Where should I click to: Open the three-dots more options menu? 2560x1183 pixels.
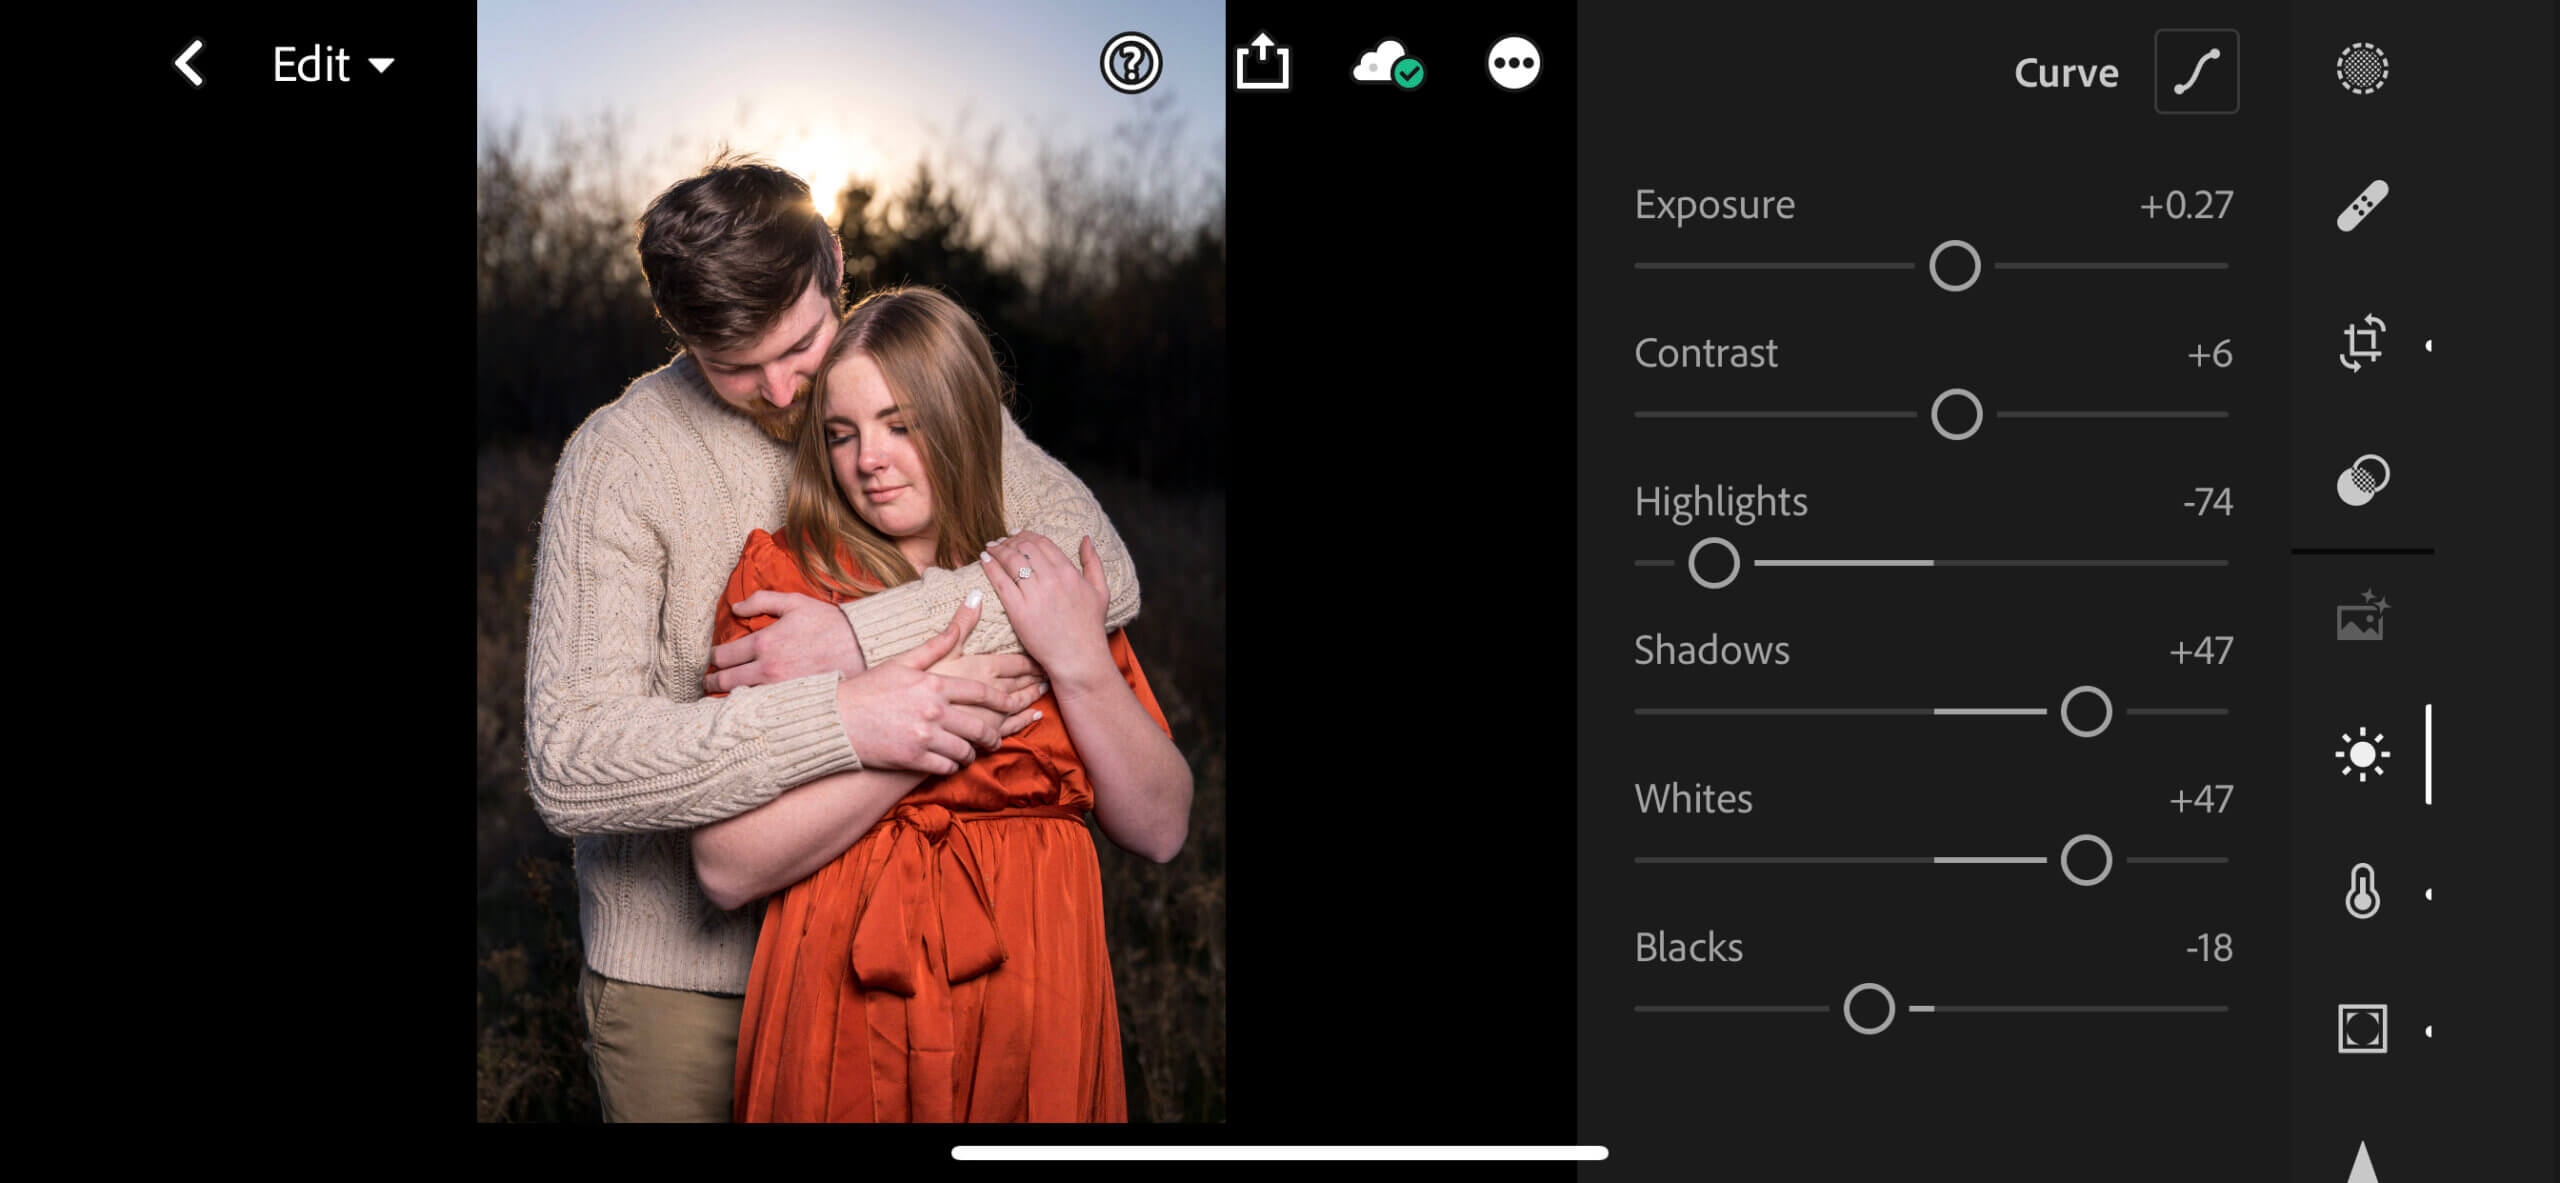(1513, 64)
